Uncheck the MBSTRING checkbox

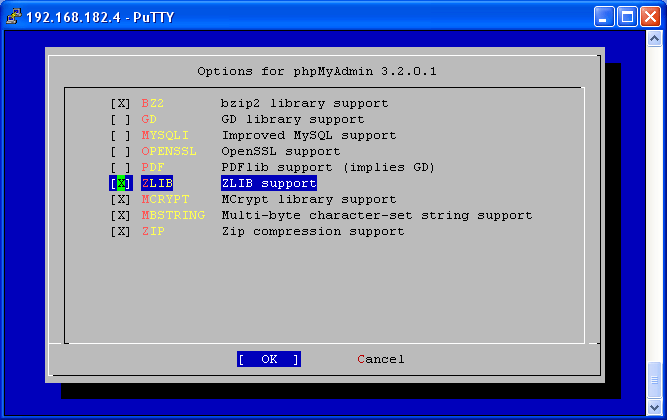point(121,215)
